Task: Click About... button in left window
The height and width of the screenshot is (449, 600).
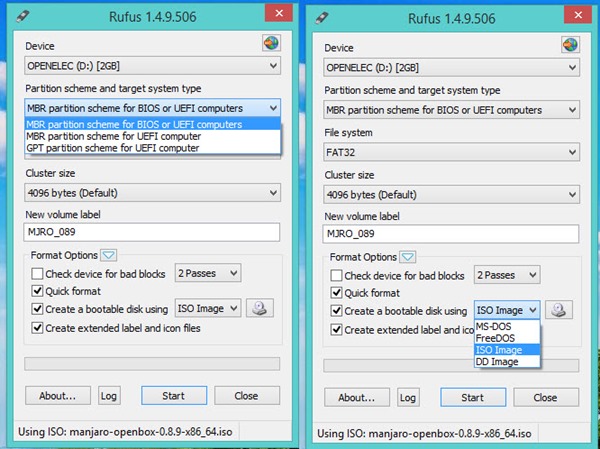Action: (58, 395)
